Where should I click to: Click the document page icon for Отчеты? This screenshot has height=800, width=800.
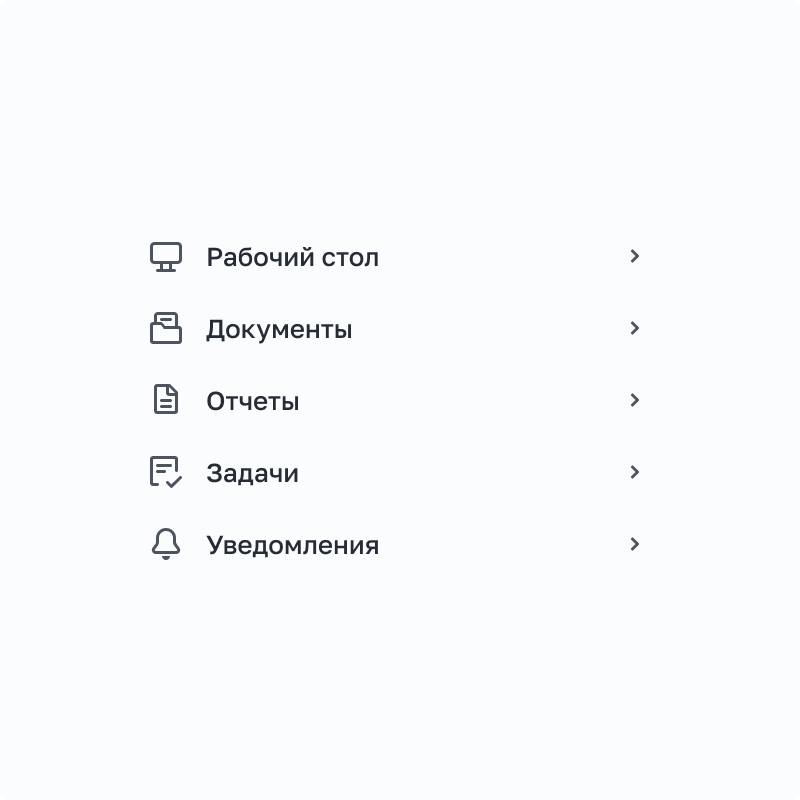[x=165, y=400]
